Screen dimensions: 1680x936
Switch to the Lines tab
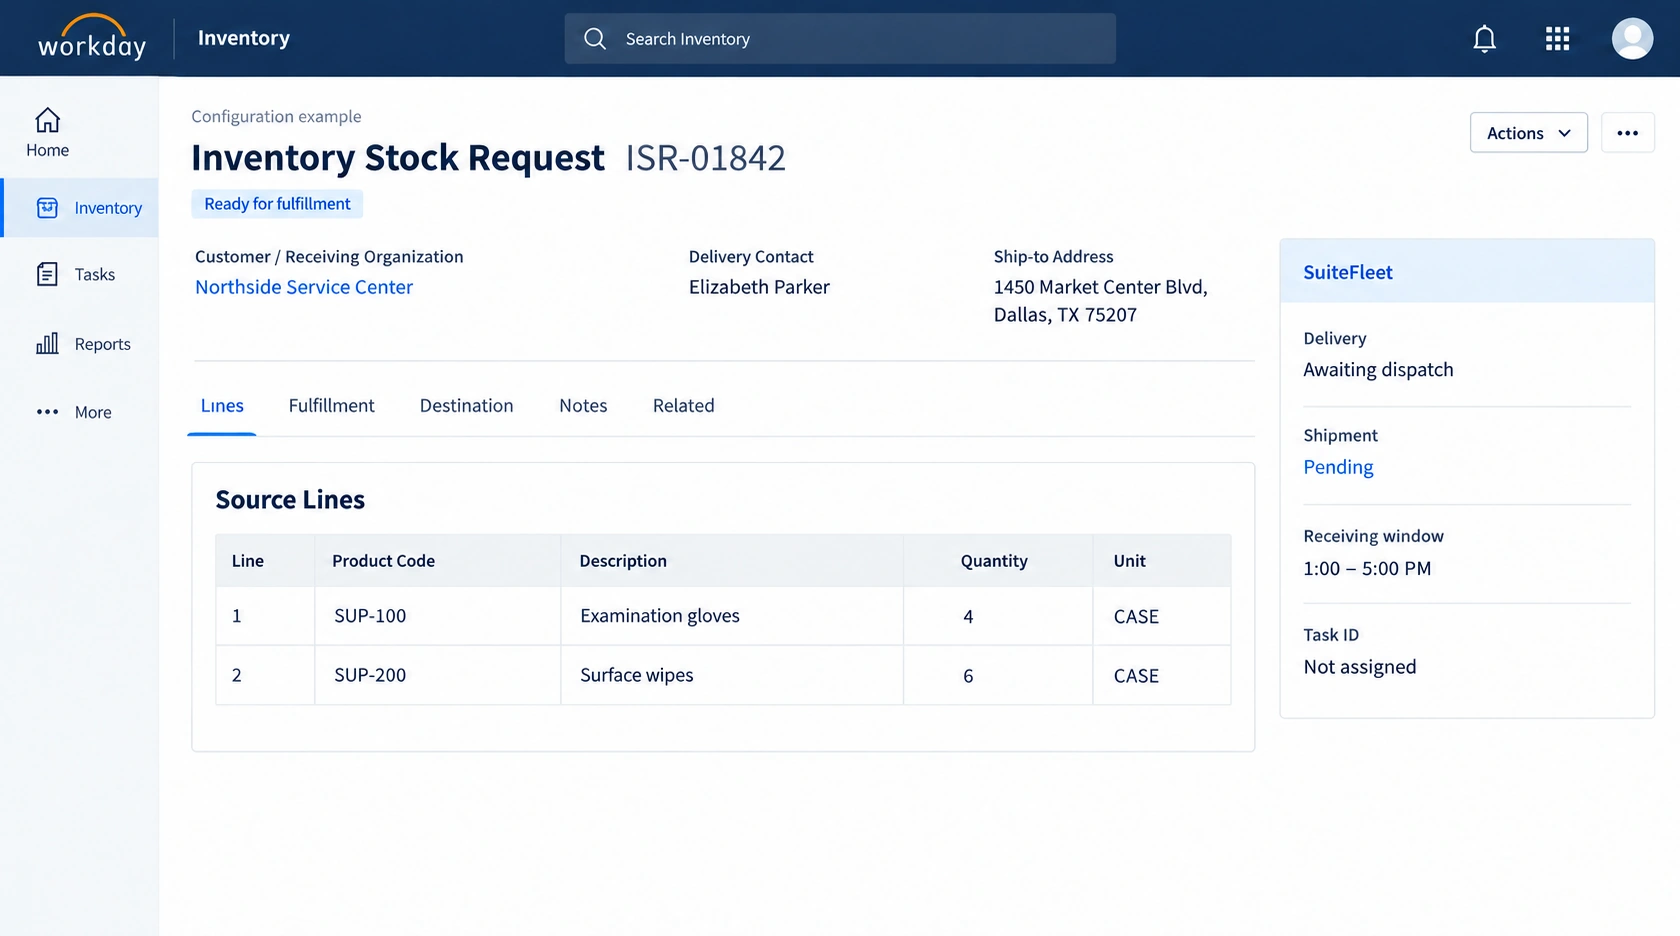[x=222, y=406]
